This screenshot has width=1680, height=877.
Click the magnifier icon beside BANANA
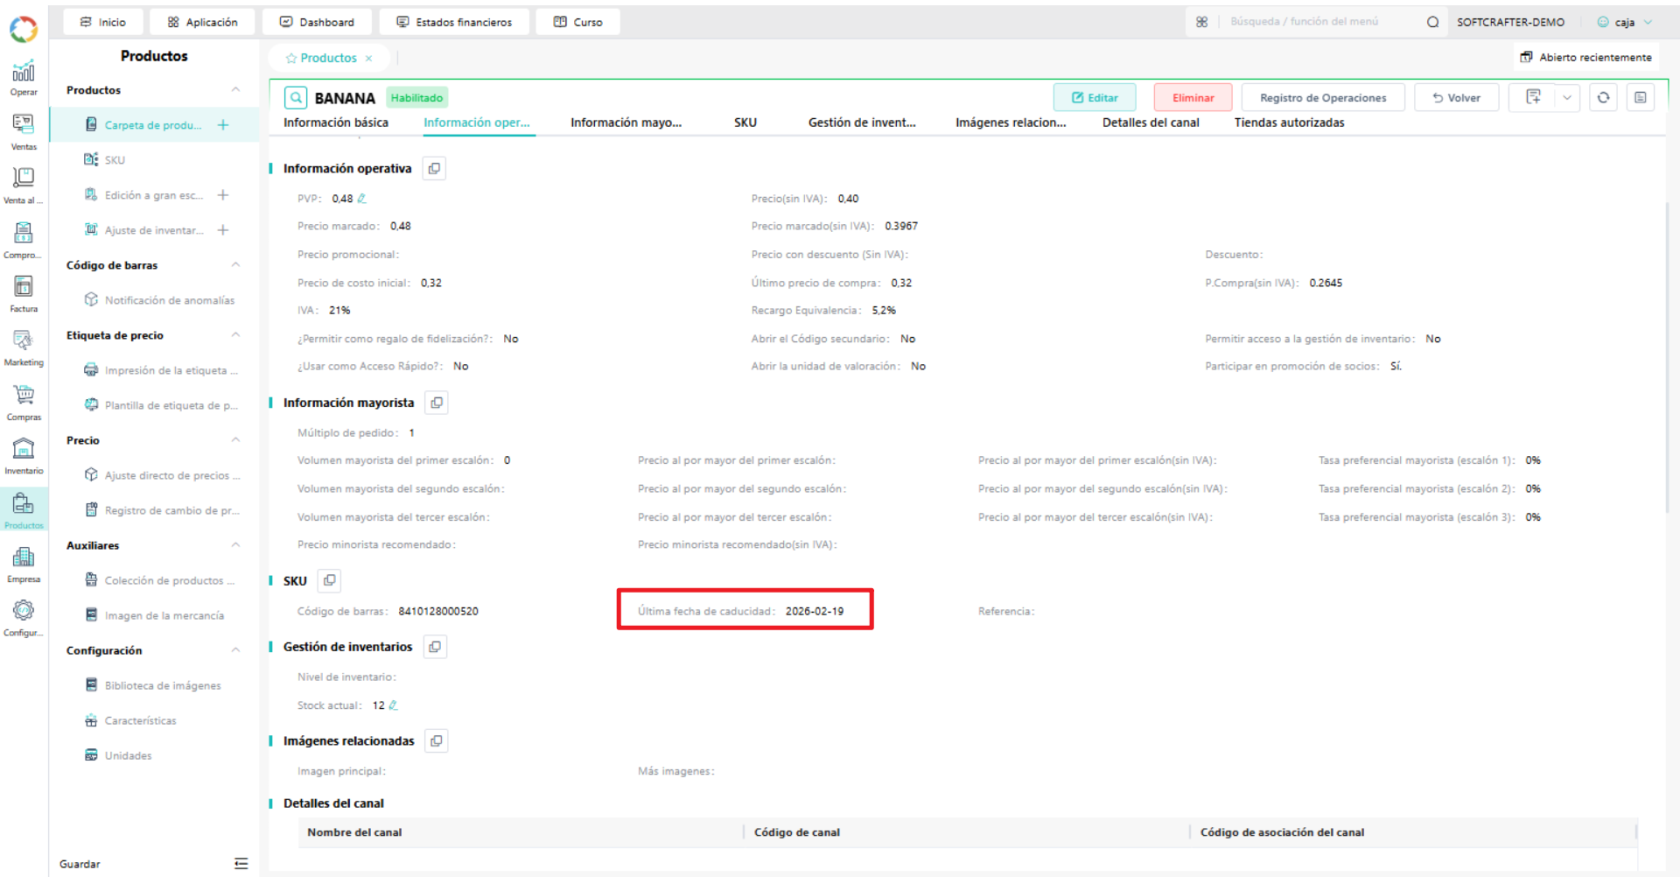point(295,97)
